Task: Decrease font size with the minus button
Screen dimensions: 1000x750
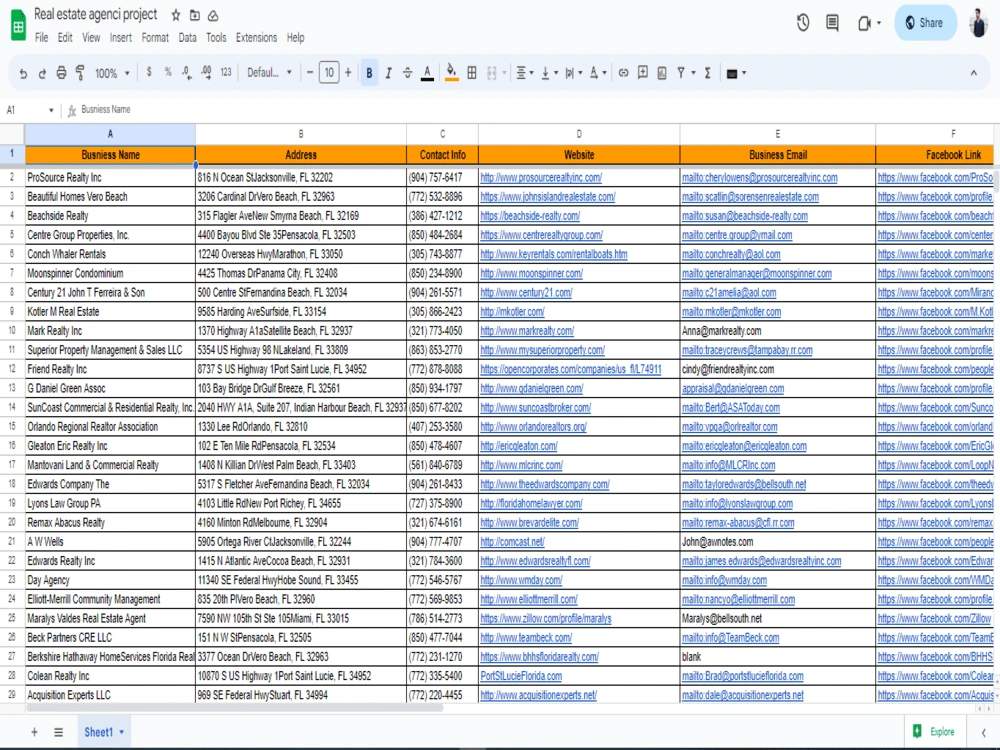Action: coord(310,73)
